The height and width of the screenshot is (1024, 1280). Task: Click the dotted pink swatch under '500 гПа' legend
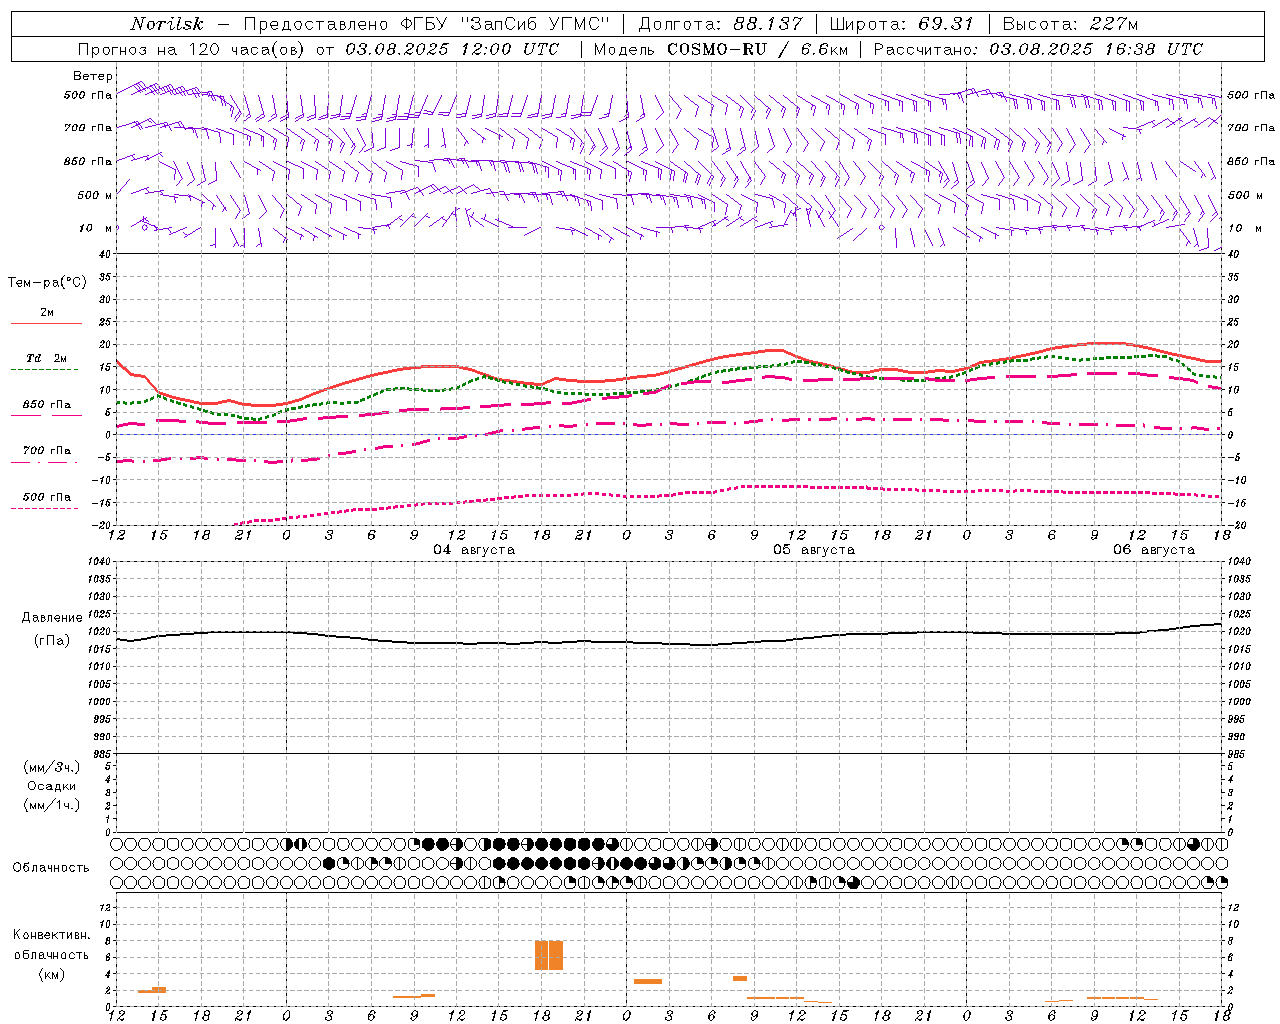pyautogui.click(x=44, y=508)
